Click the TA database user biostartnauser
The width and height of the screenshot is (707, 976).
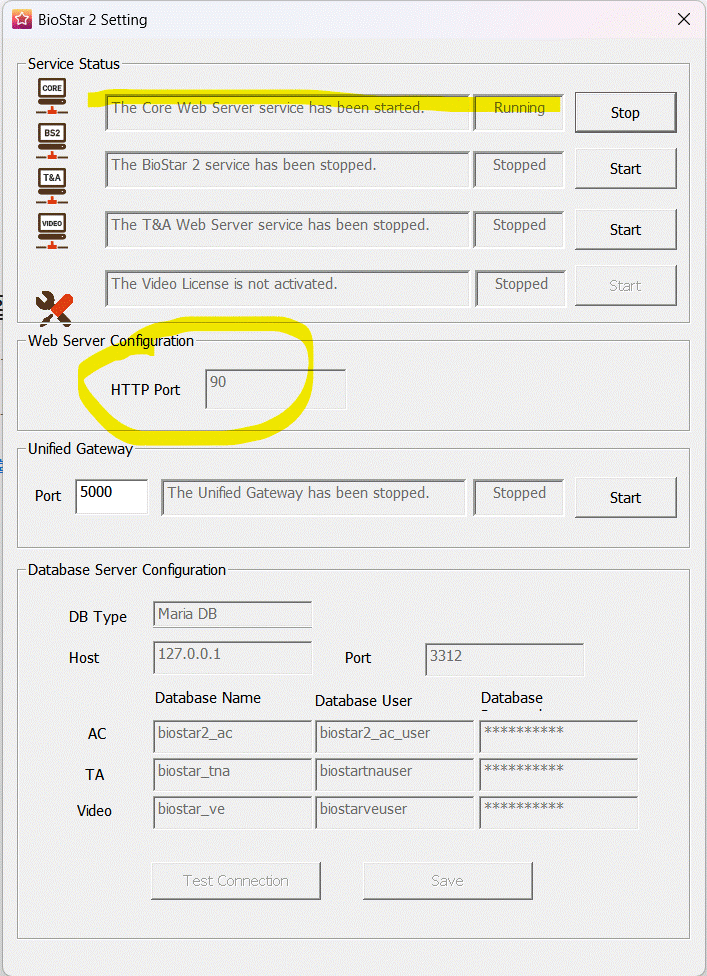click(x=395, y=774)
